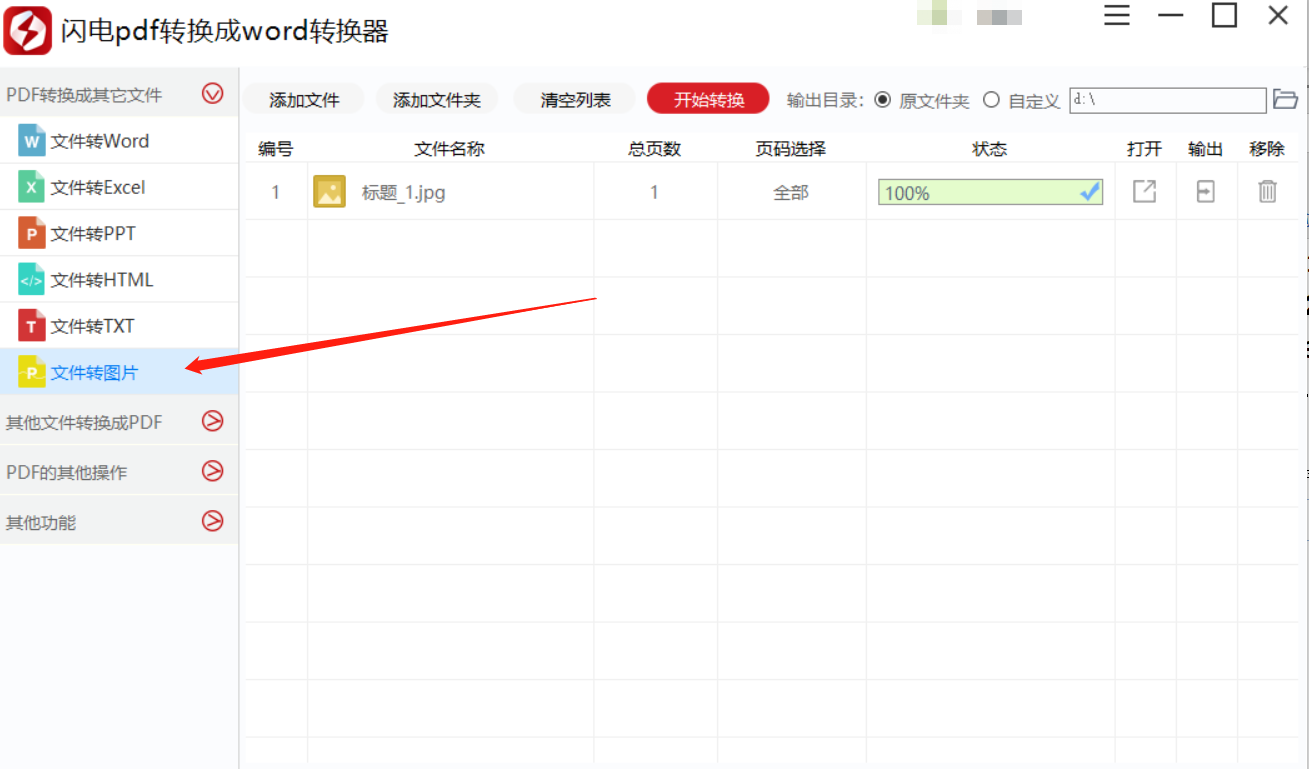This screenshot has width=1309, height=769.
Task: Click the green Excel file icon in sidebar
Action: point(32,187)
